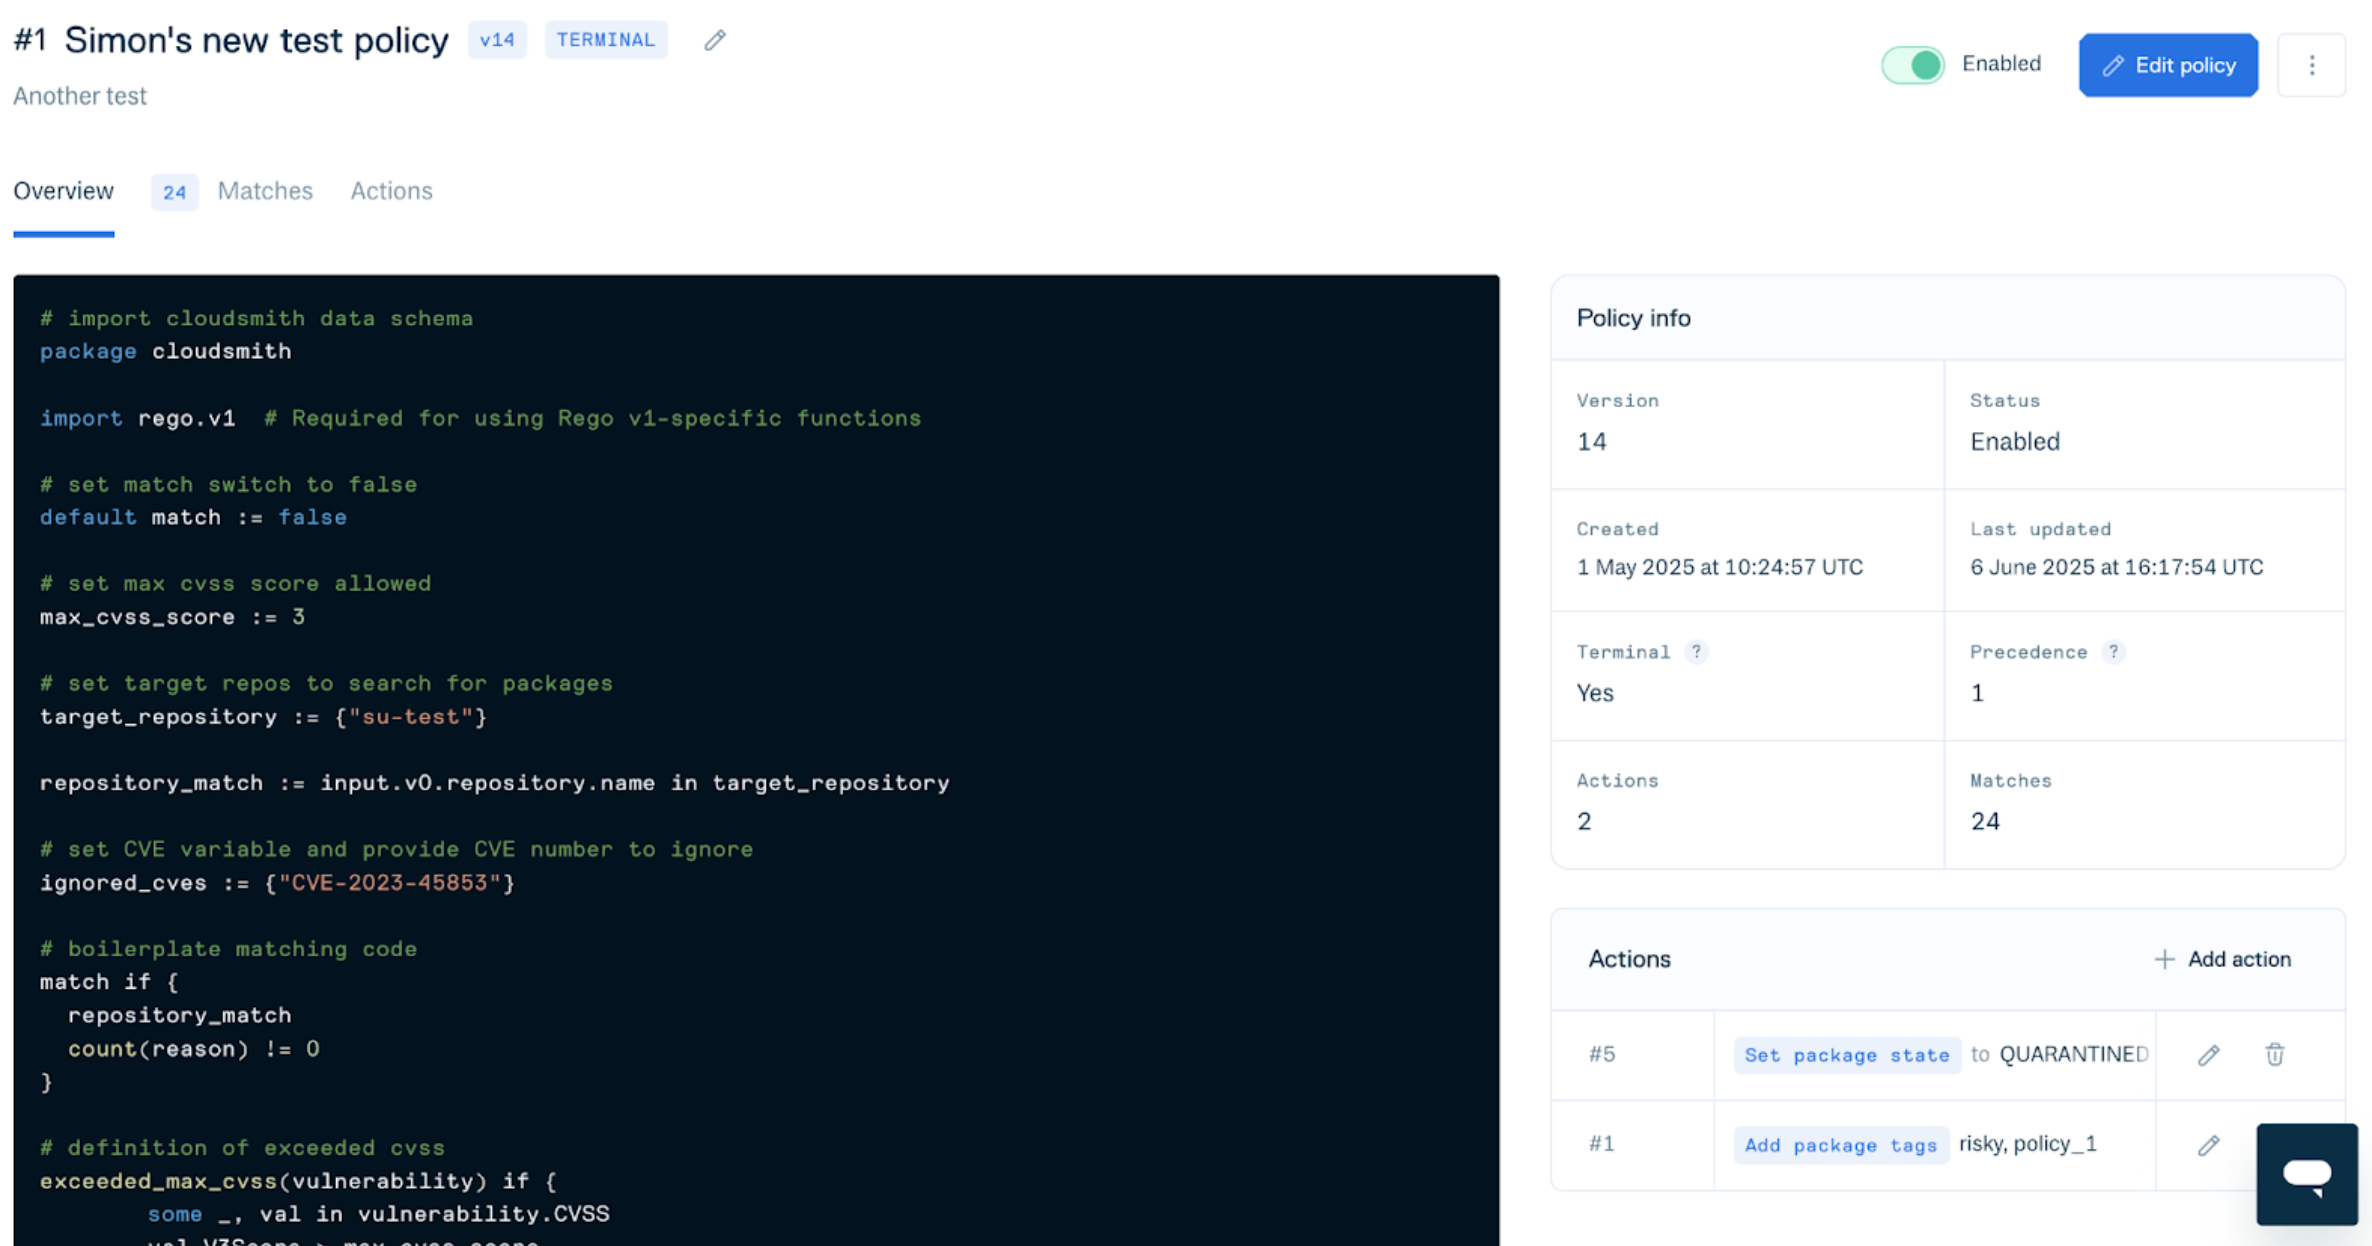This screenshot has height=1246, width=2372.
Task: Edit action #1 with pencil icon
Action: pos(2208,1145)
